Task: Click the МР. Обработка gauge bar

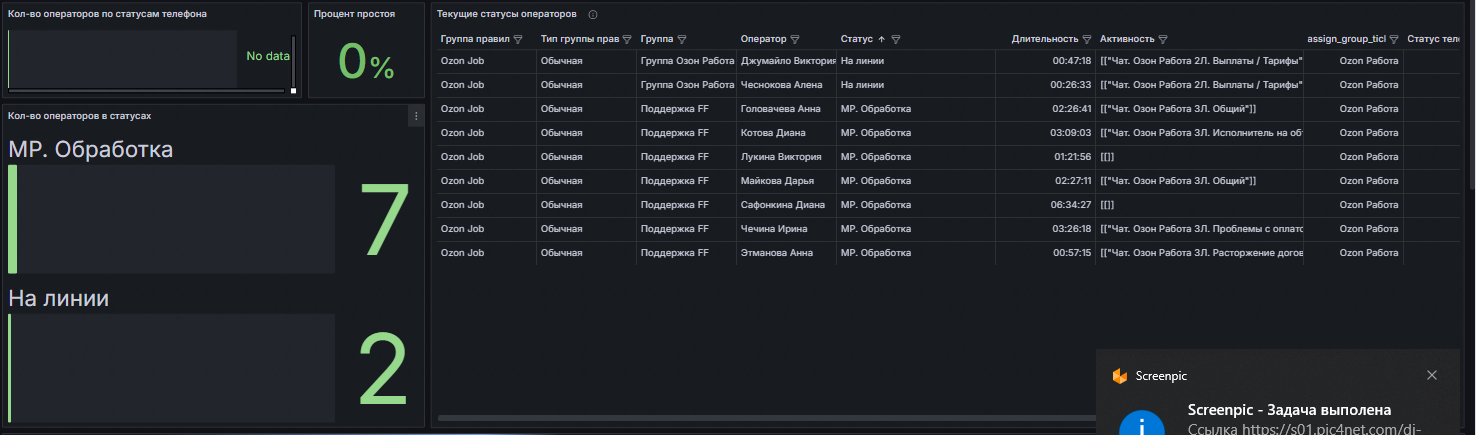Action: pos(172,219)
